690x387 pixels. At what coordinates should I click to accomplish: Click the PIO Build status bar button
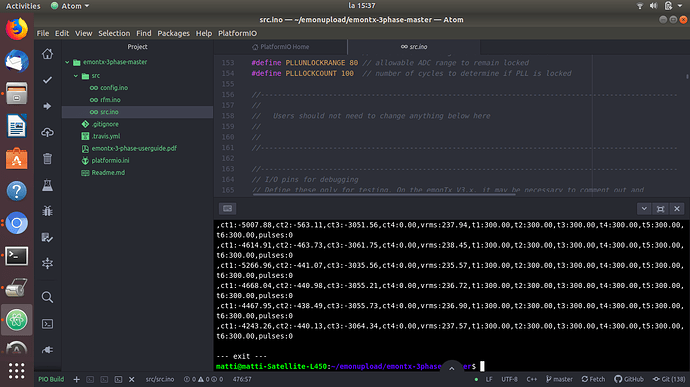coord(51,379)
